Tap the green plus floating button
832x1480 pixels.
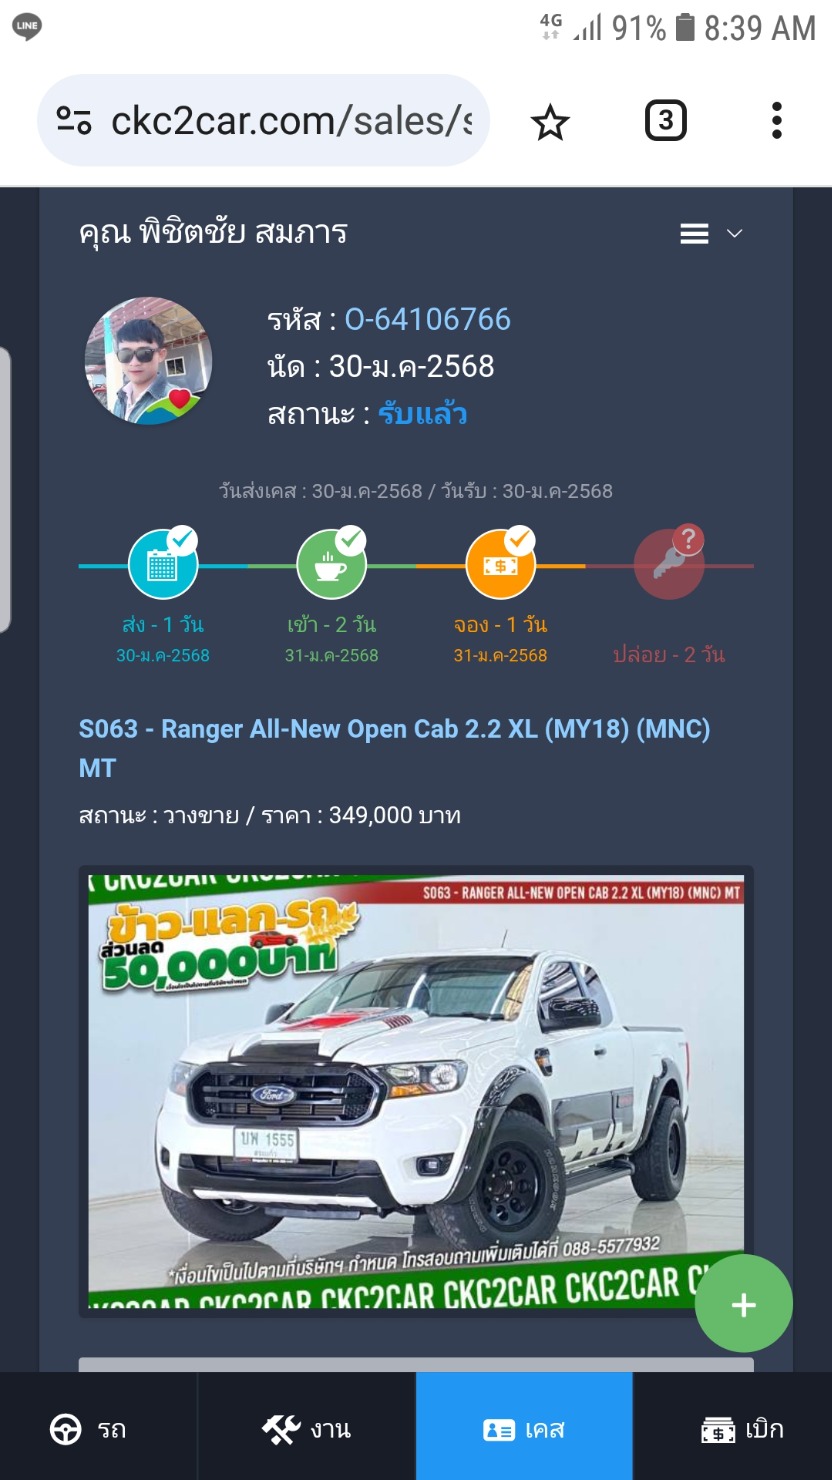pos(743,1304)
